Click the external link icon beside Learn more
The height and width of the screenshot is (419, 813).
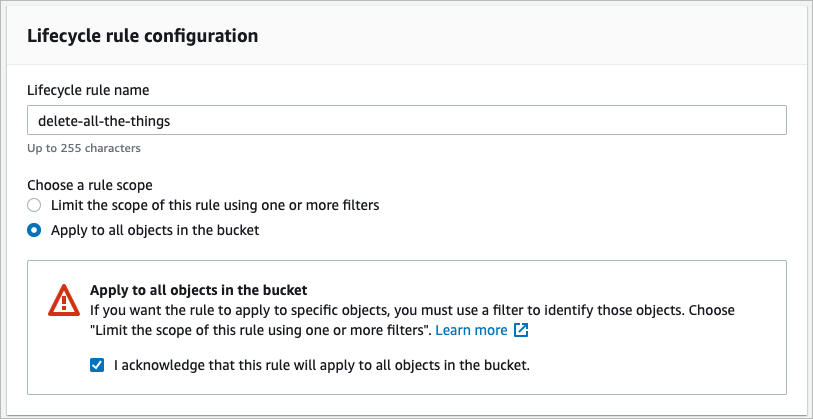click(x=521, y=330)
